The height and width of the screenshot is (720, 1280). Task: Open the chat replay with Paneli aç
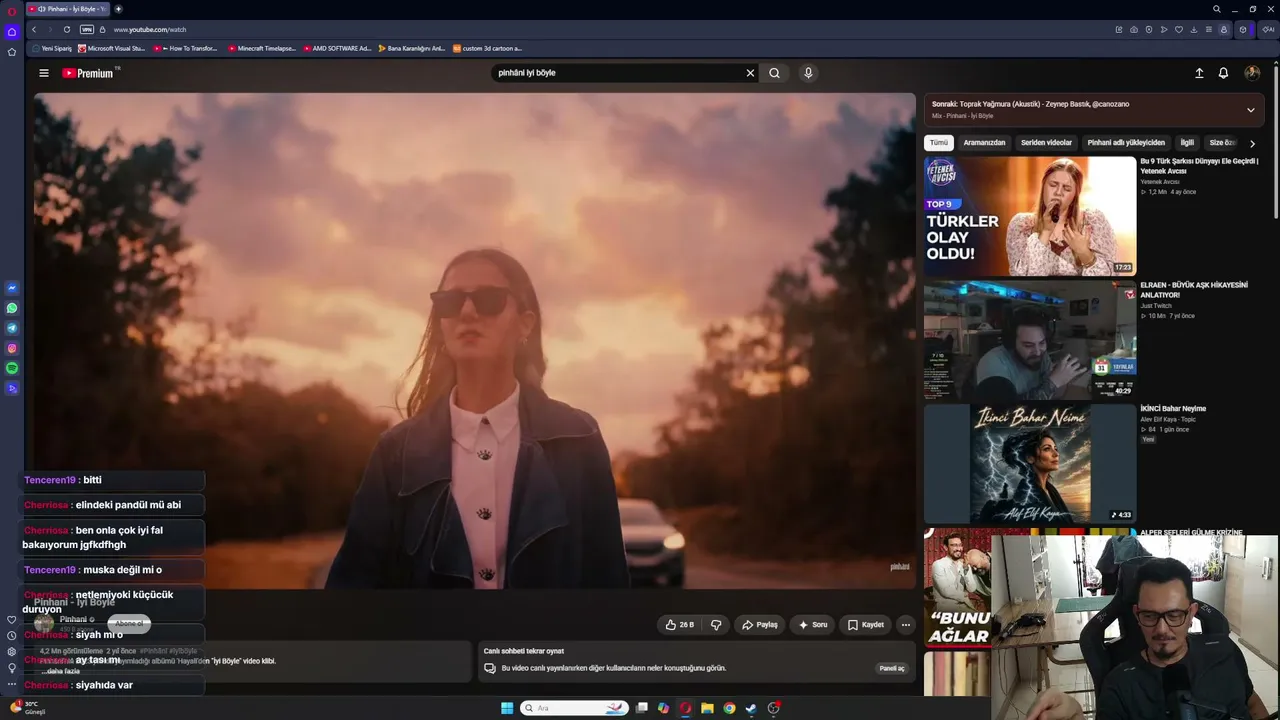pyautogui.click(x=892, y=668)
